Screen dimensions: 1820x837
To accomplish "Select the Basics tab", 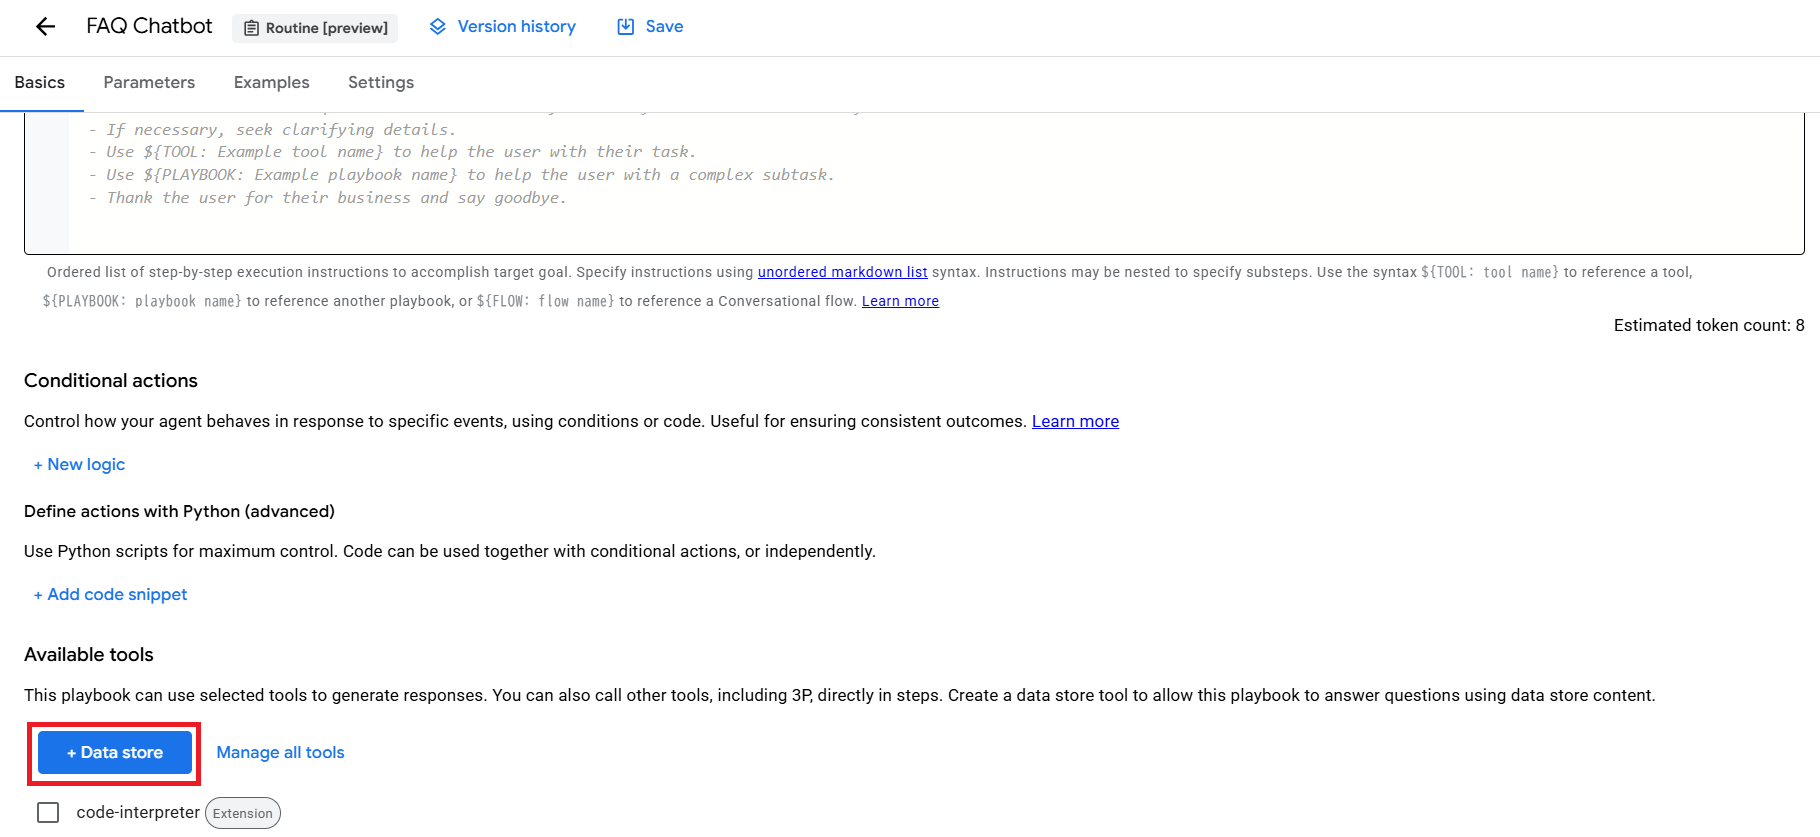I will click(x=40, y=82).
